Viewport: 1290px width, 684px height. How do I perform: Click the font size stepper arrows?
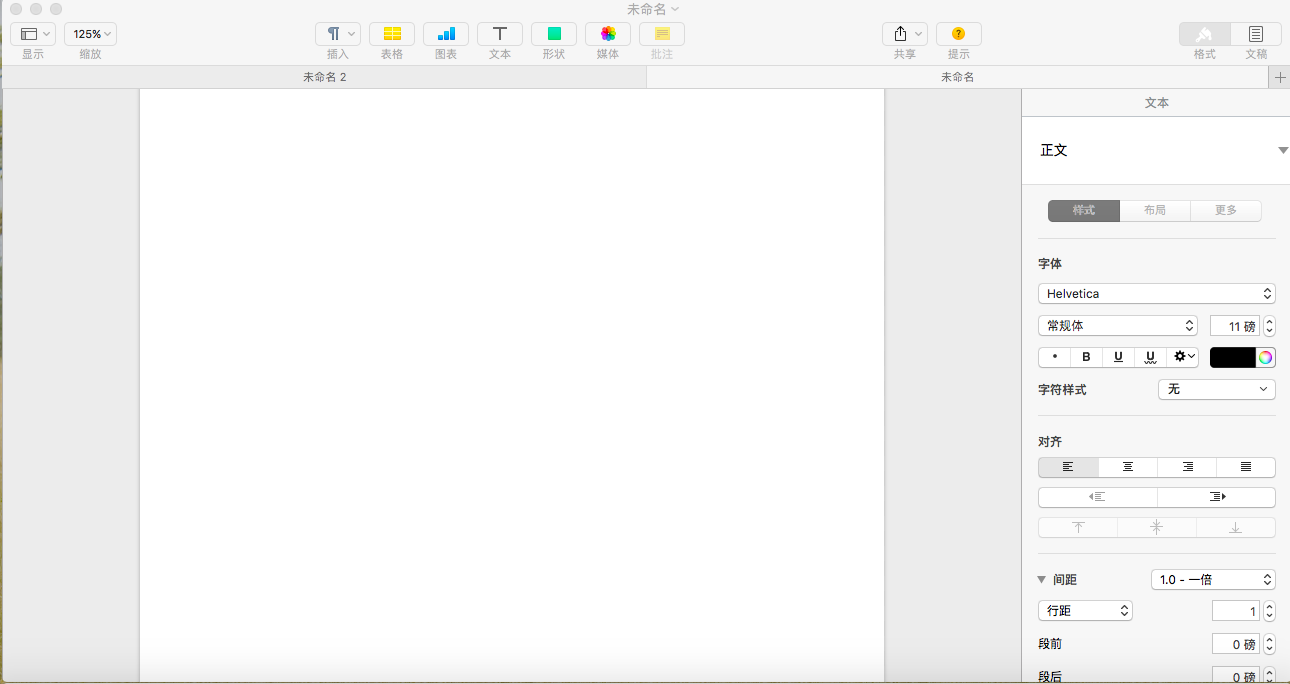coord(1270,326)
